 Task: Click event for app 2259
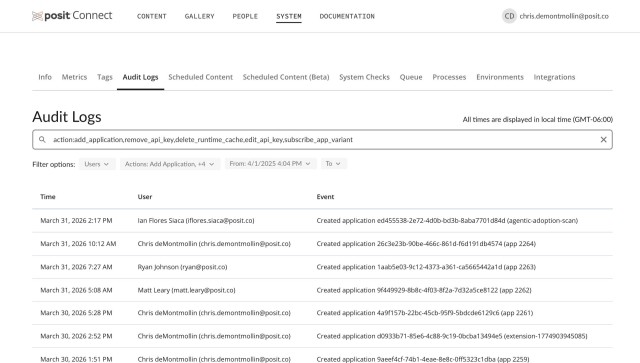click(423, 359)
